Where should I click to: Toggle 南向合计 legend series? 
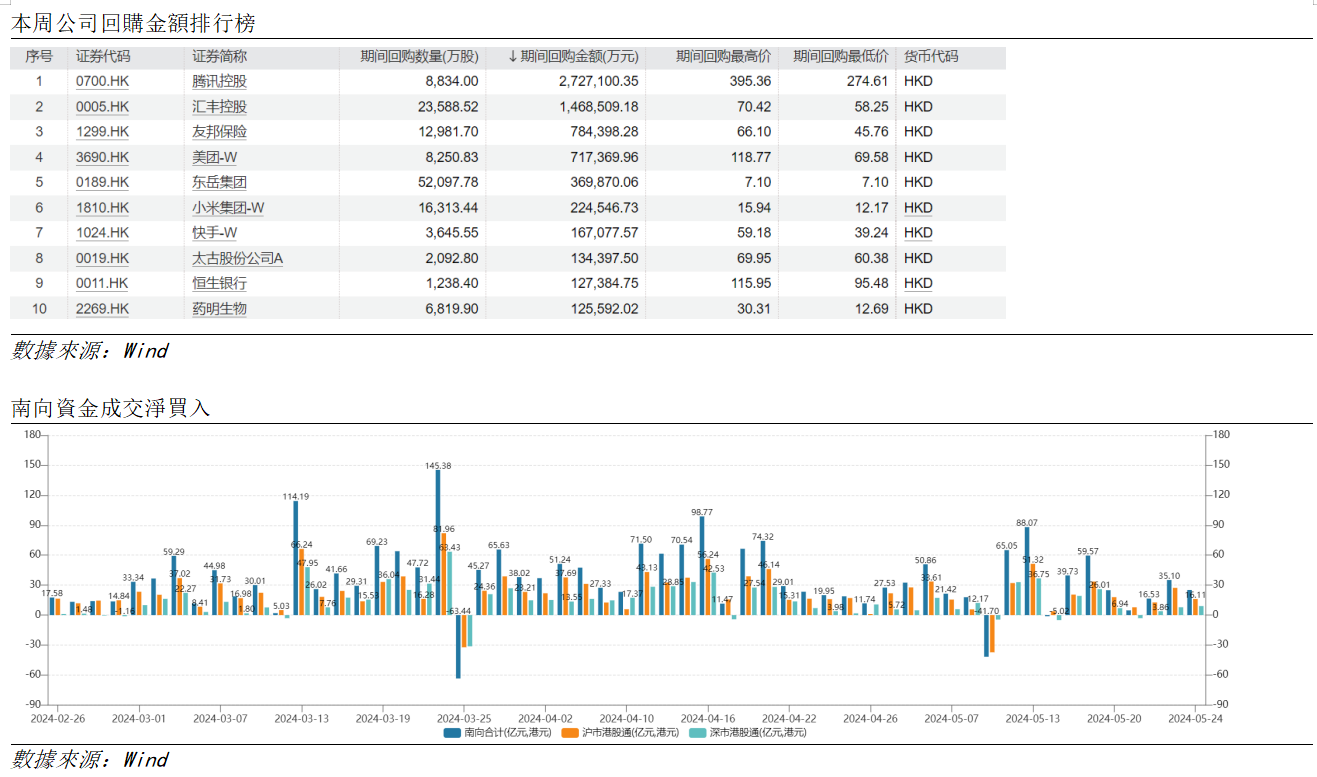pos(497,732)
